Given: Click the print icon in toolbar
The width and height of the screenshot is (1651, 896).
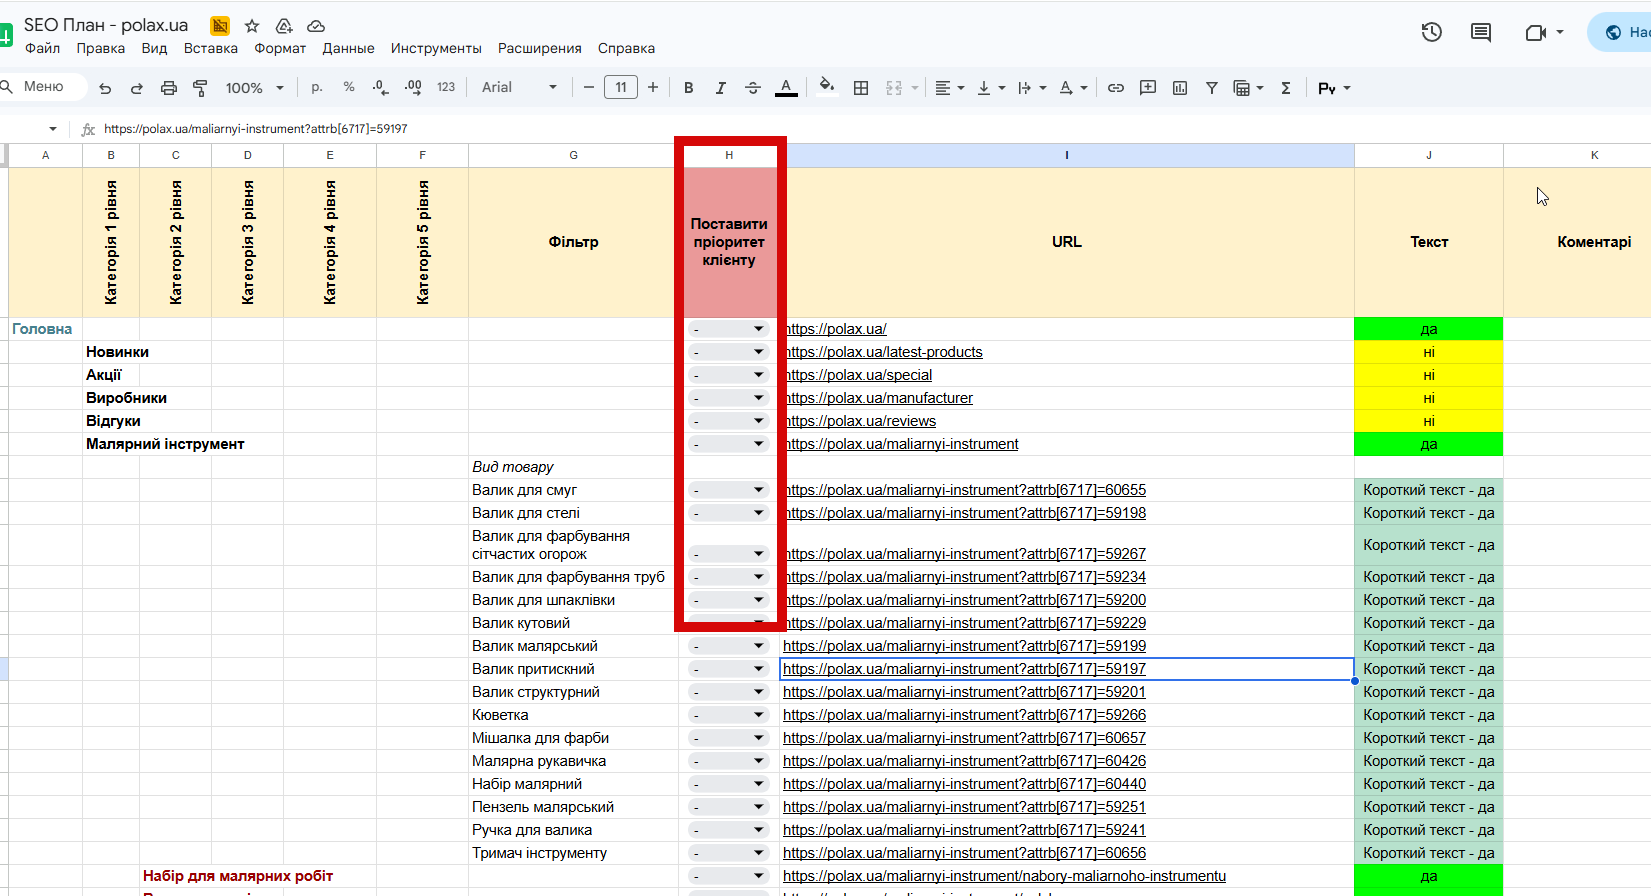Looking at the screenshot, I should tap(169, 88).
